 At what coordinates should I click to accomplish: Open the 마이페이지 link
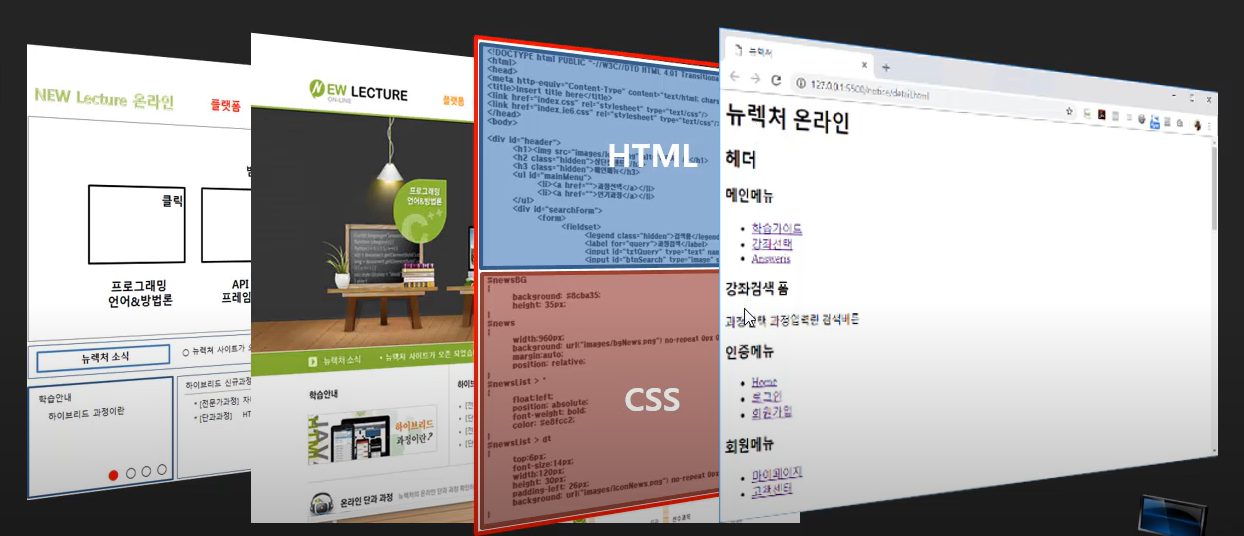coord(777,473)
